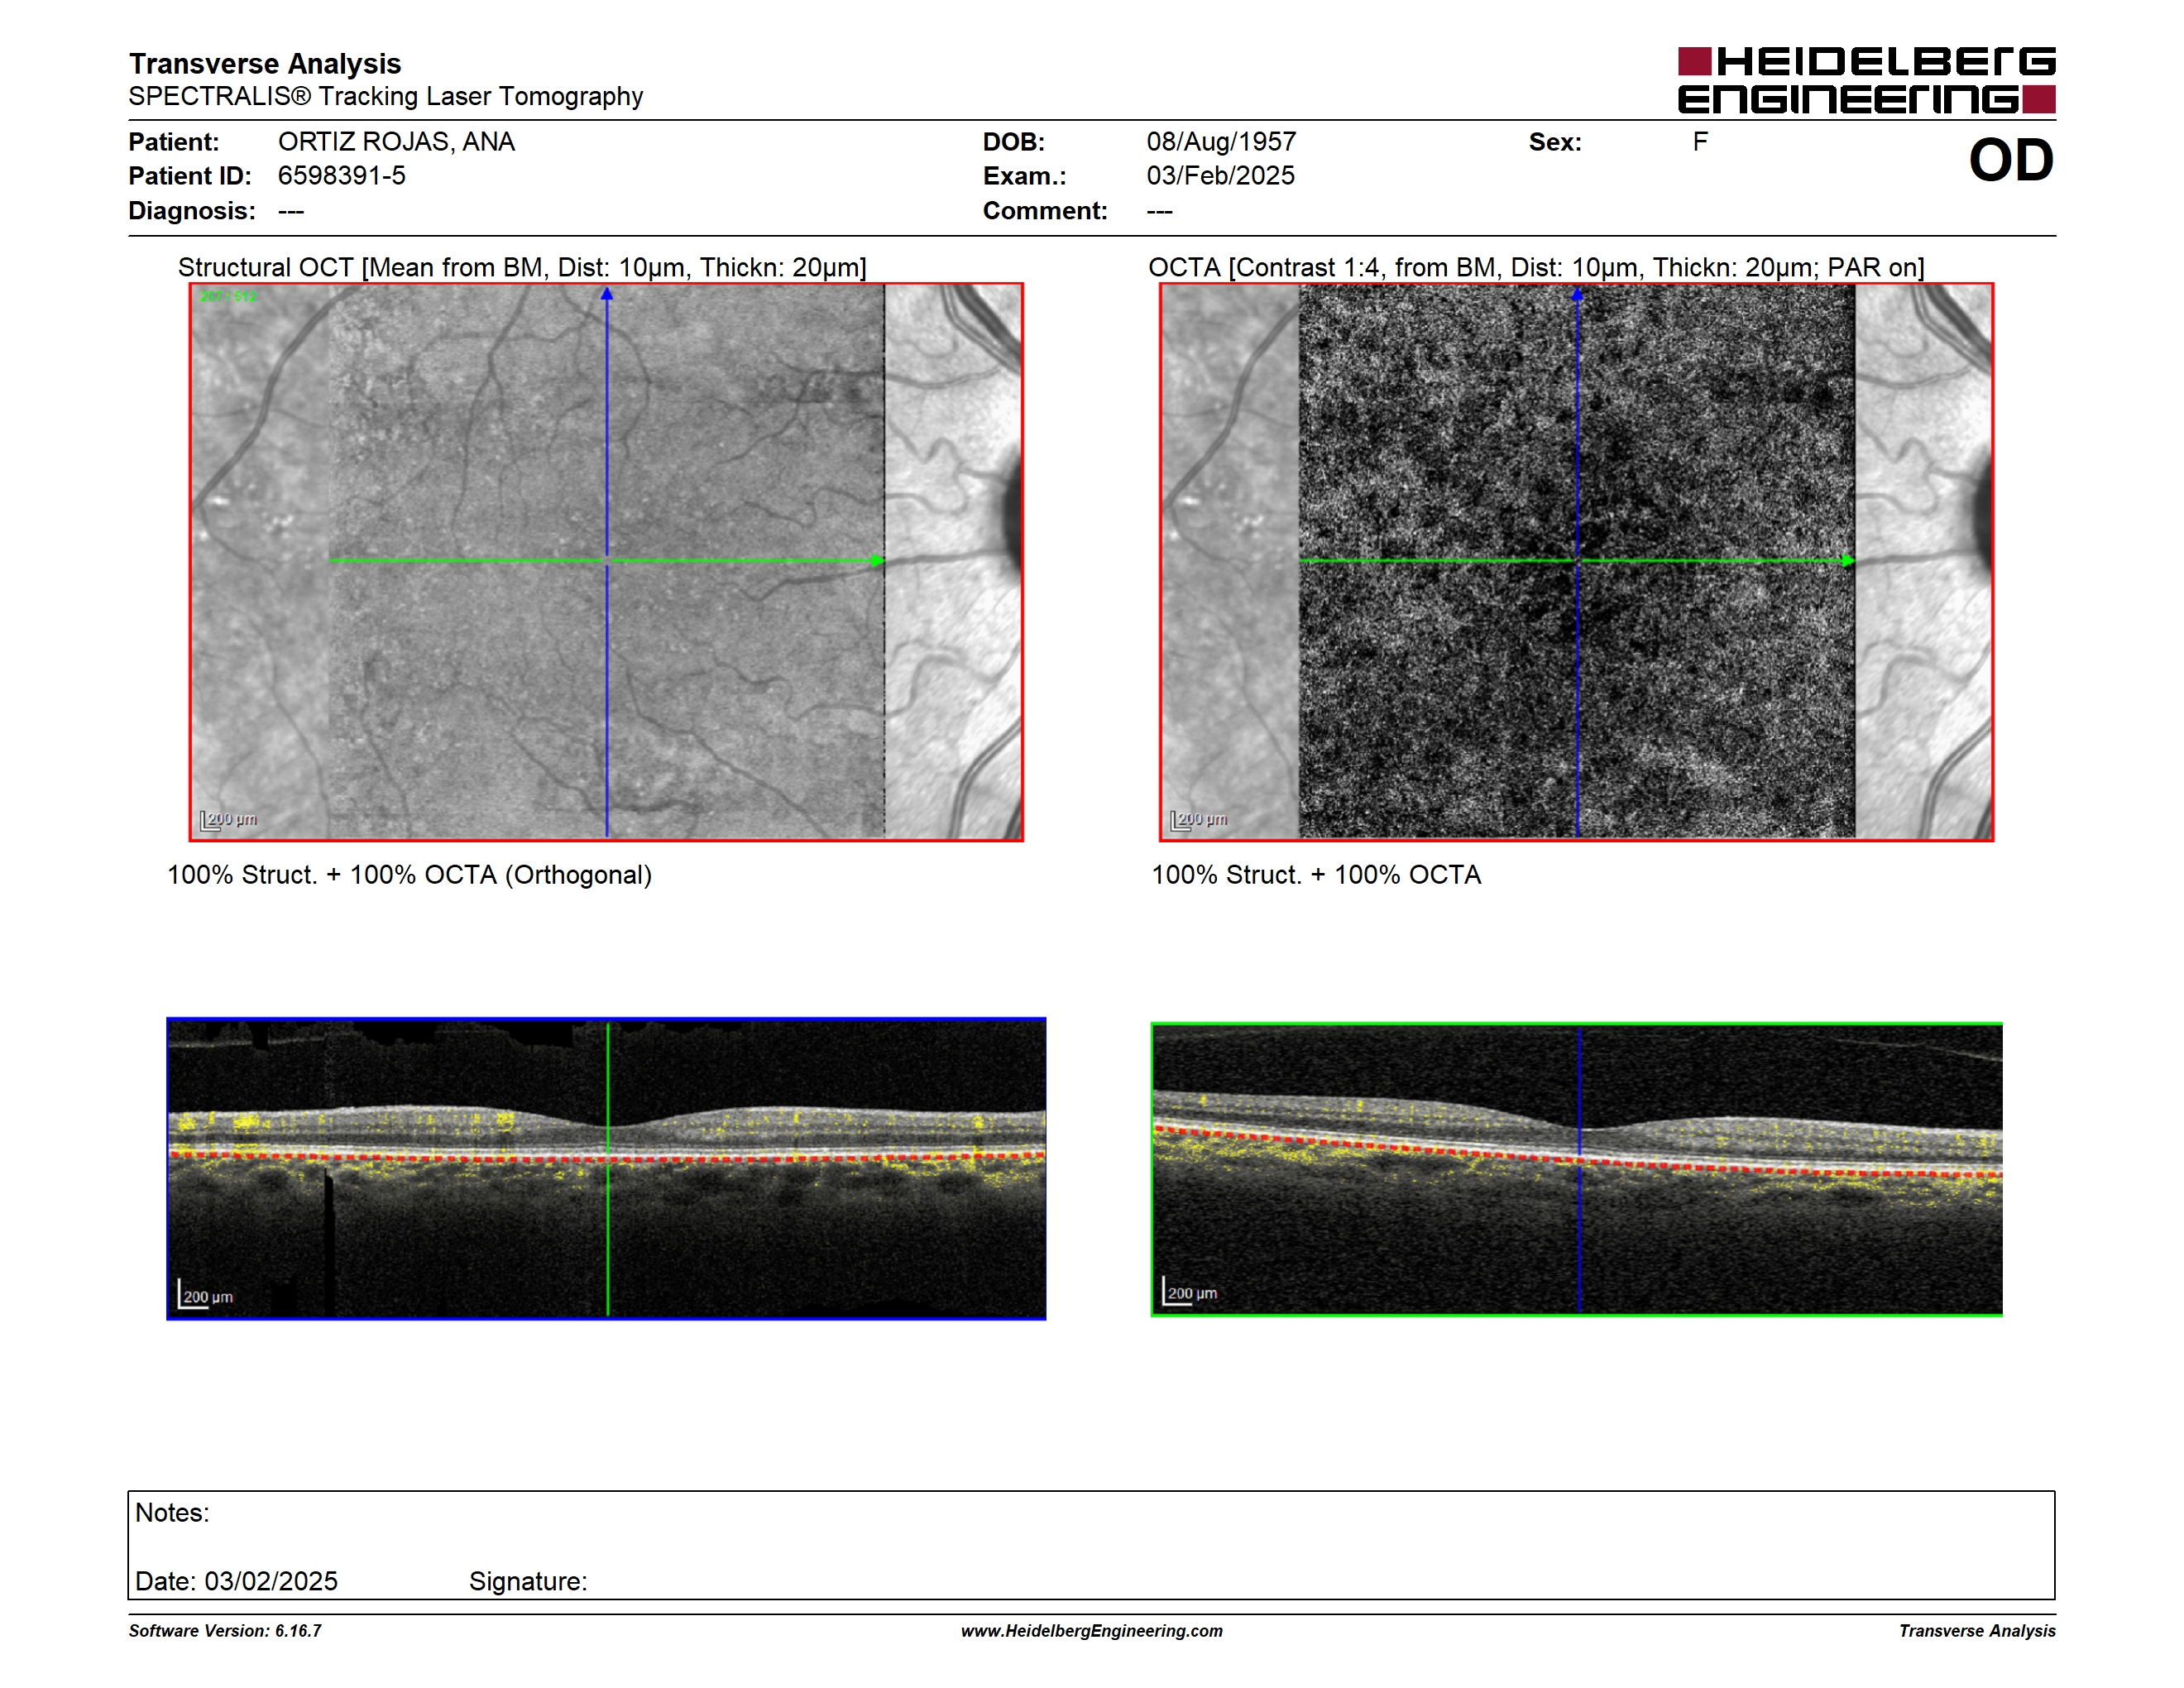
Task: Click the OCTA Contrast 1:4 caption text
Action: [1536, 267]
